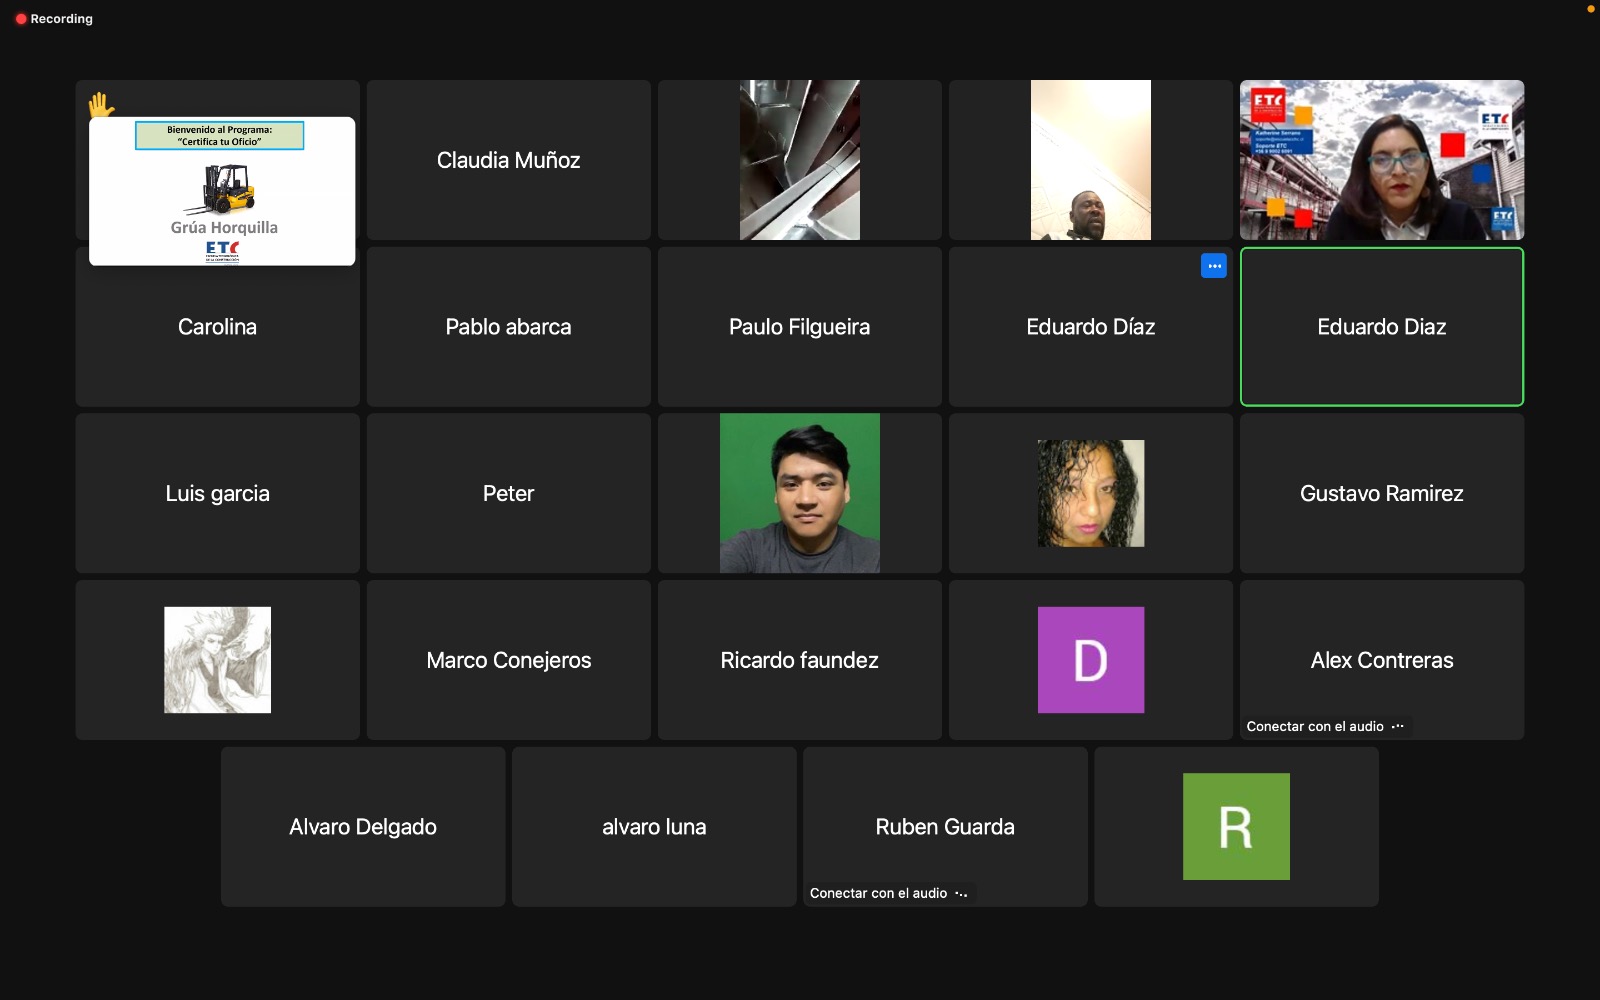Click Conectar con el audio under Ruben Guarda
This screenshot has height=1000, width=1600.
click(878, 894)
